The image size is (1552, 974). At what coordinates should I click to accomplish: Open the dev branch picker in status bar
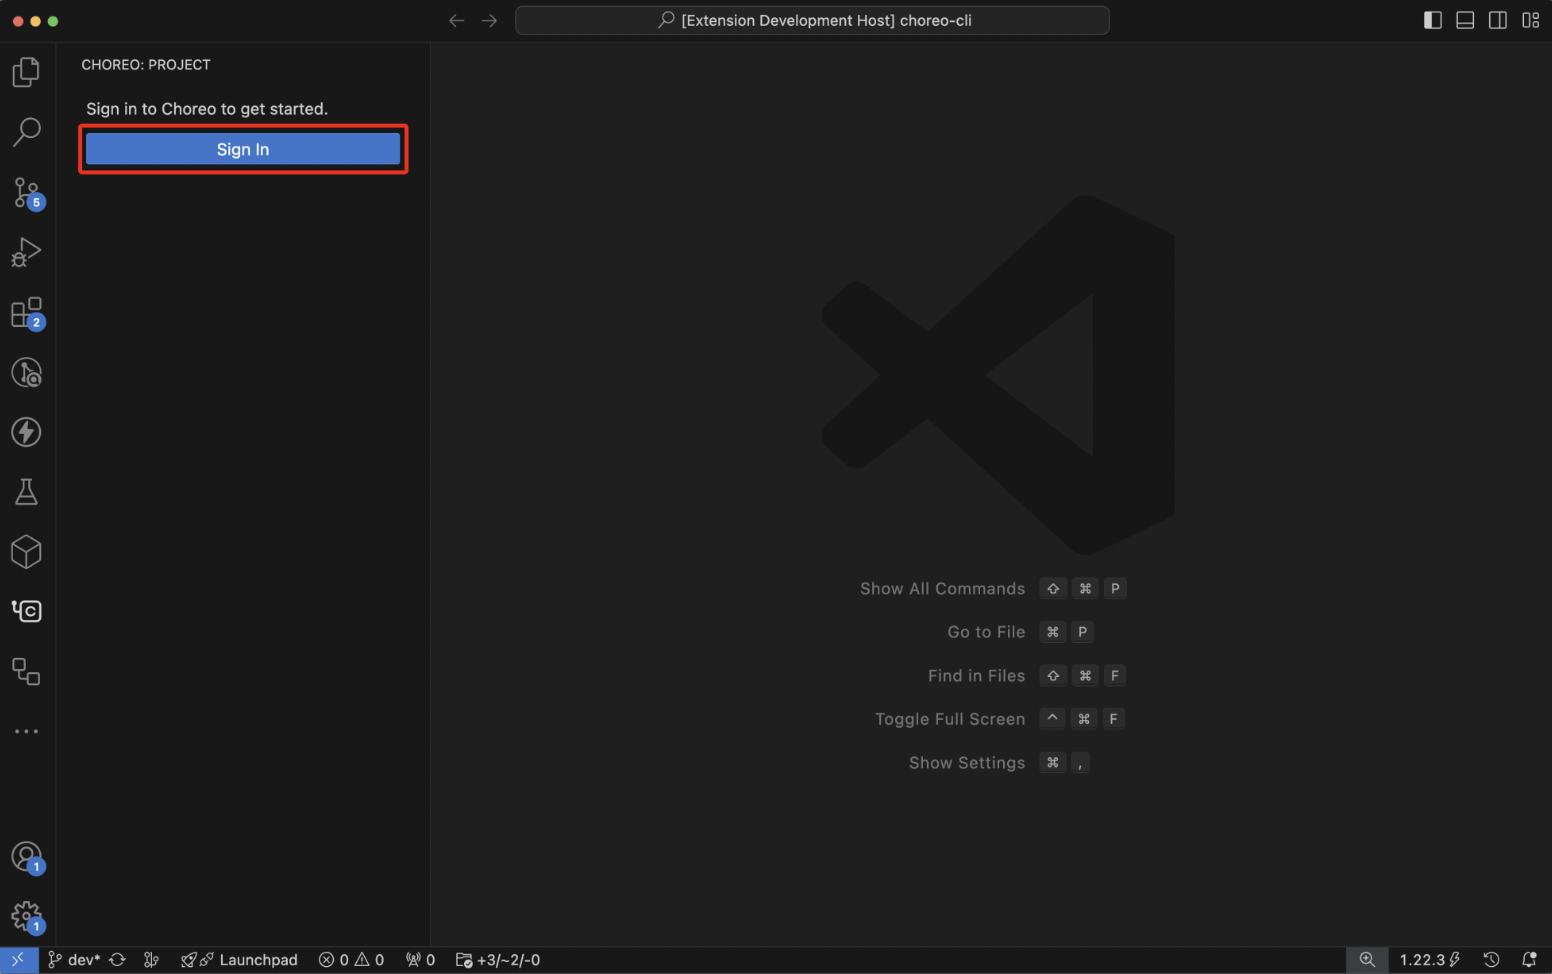click(75, 960)
